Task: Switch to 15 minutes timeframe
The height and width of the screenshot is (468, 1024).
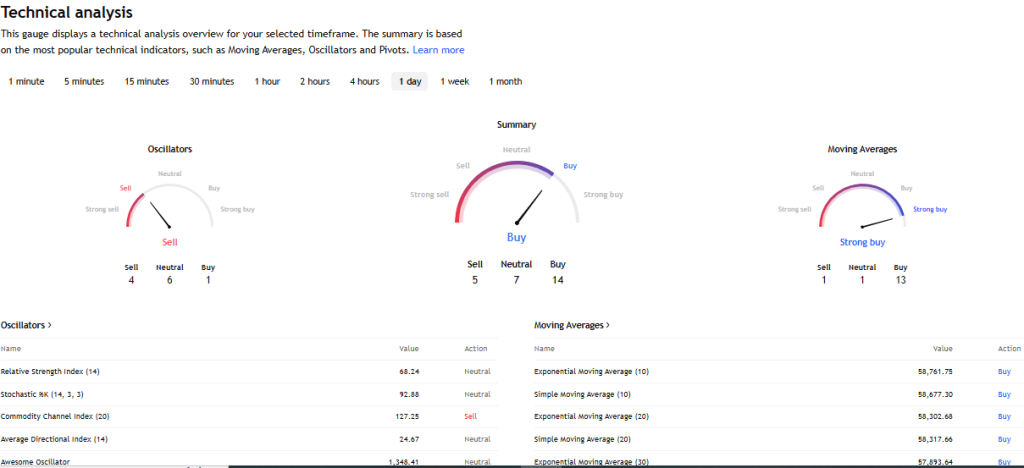Action: (147, 82)
